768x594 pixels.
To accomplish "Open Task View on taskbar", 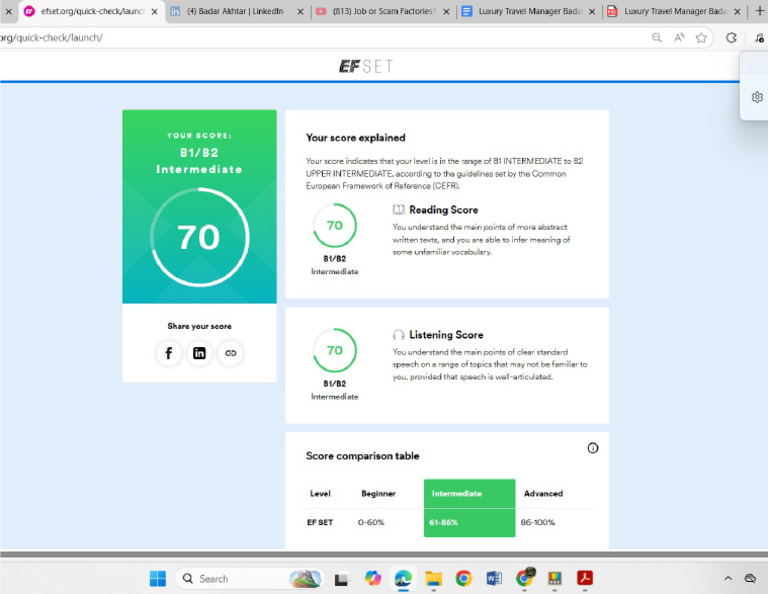I will tap(341, 579).
